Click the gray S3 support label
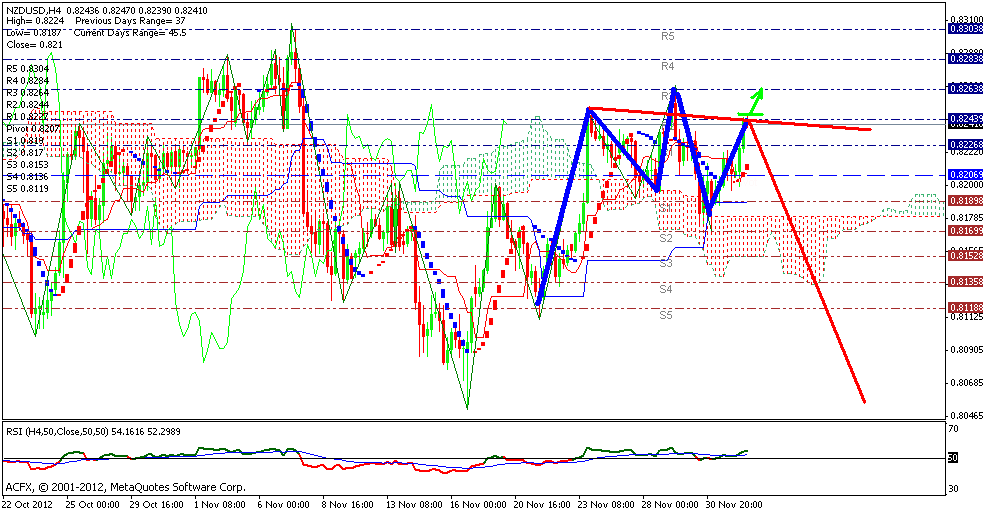 click(665, 263)
